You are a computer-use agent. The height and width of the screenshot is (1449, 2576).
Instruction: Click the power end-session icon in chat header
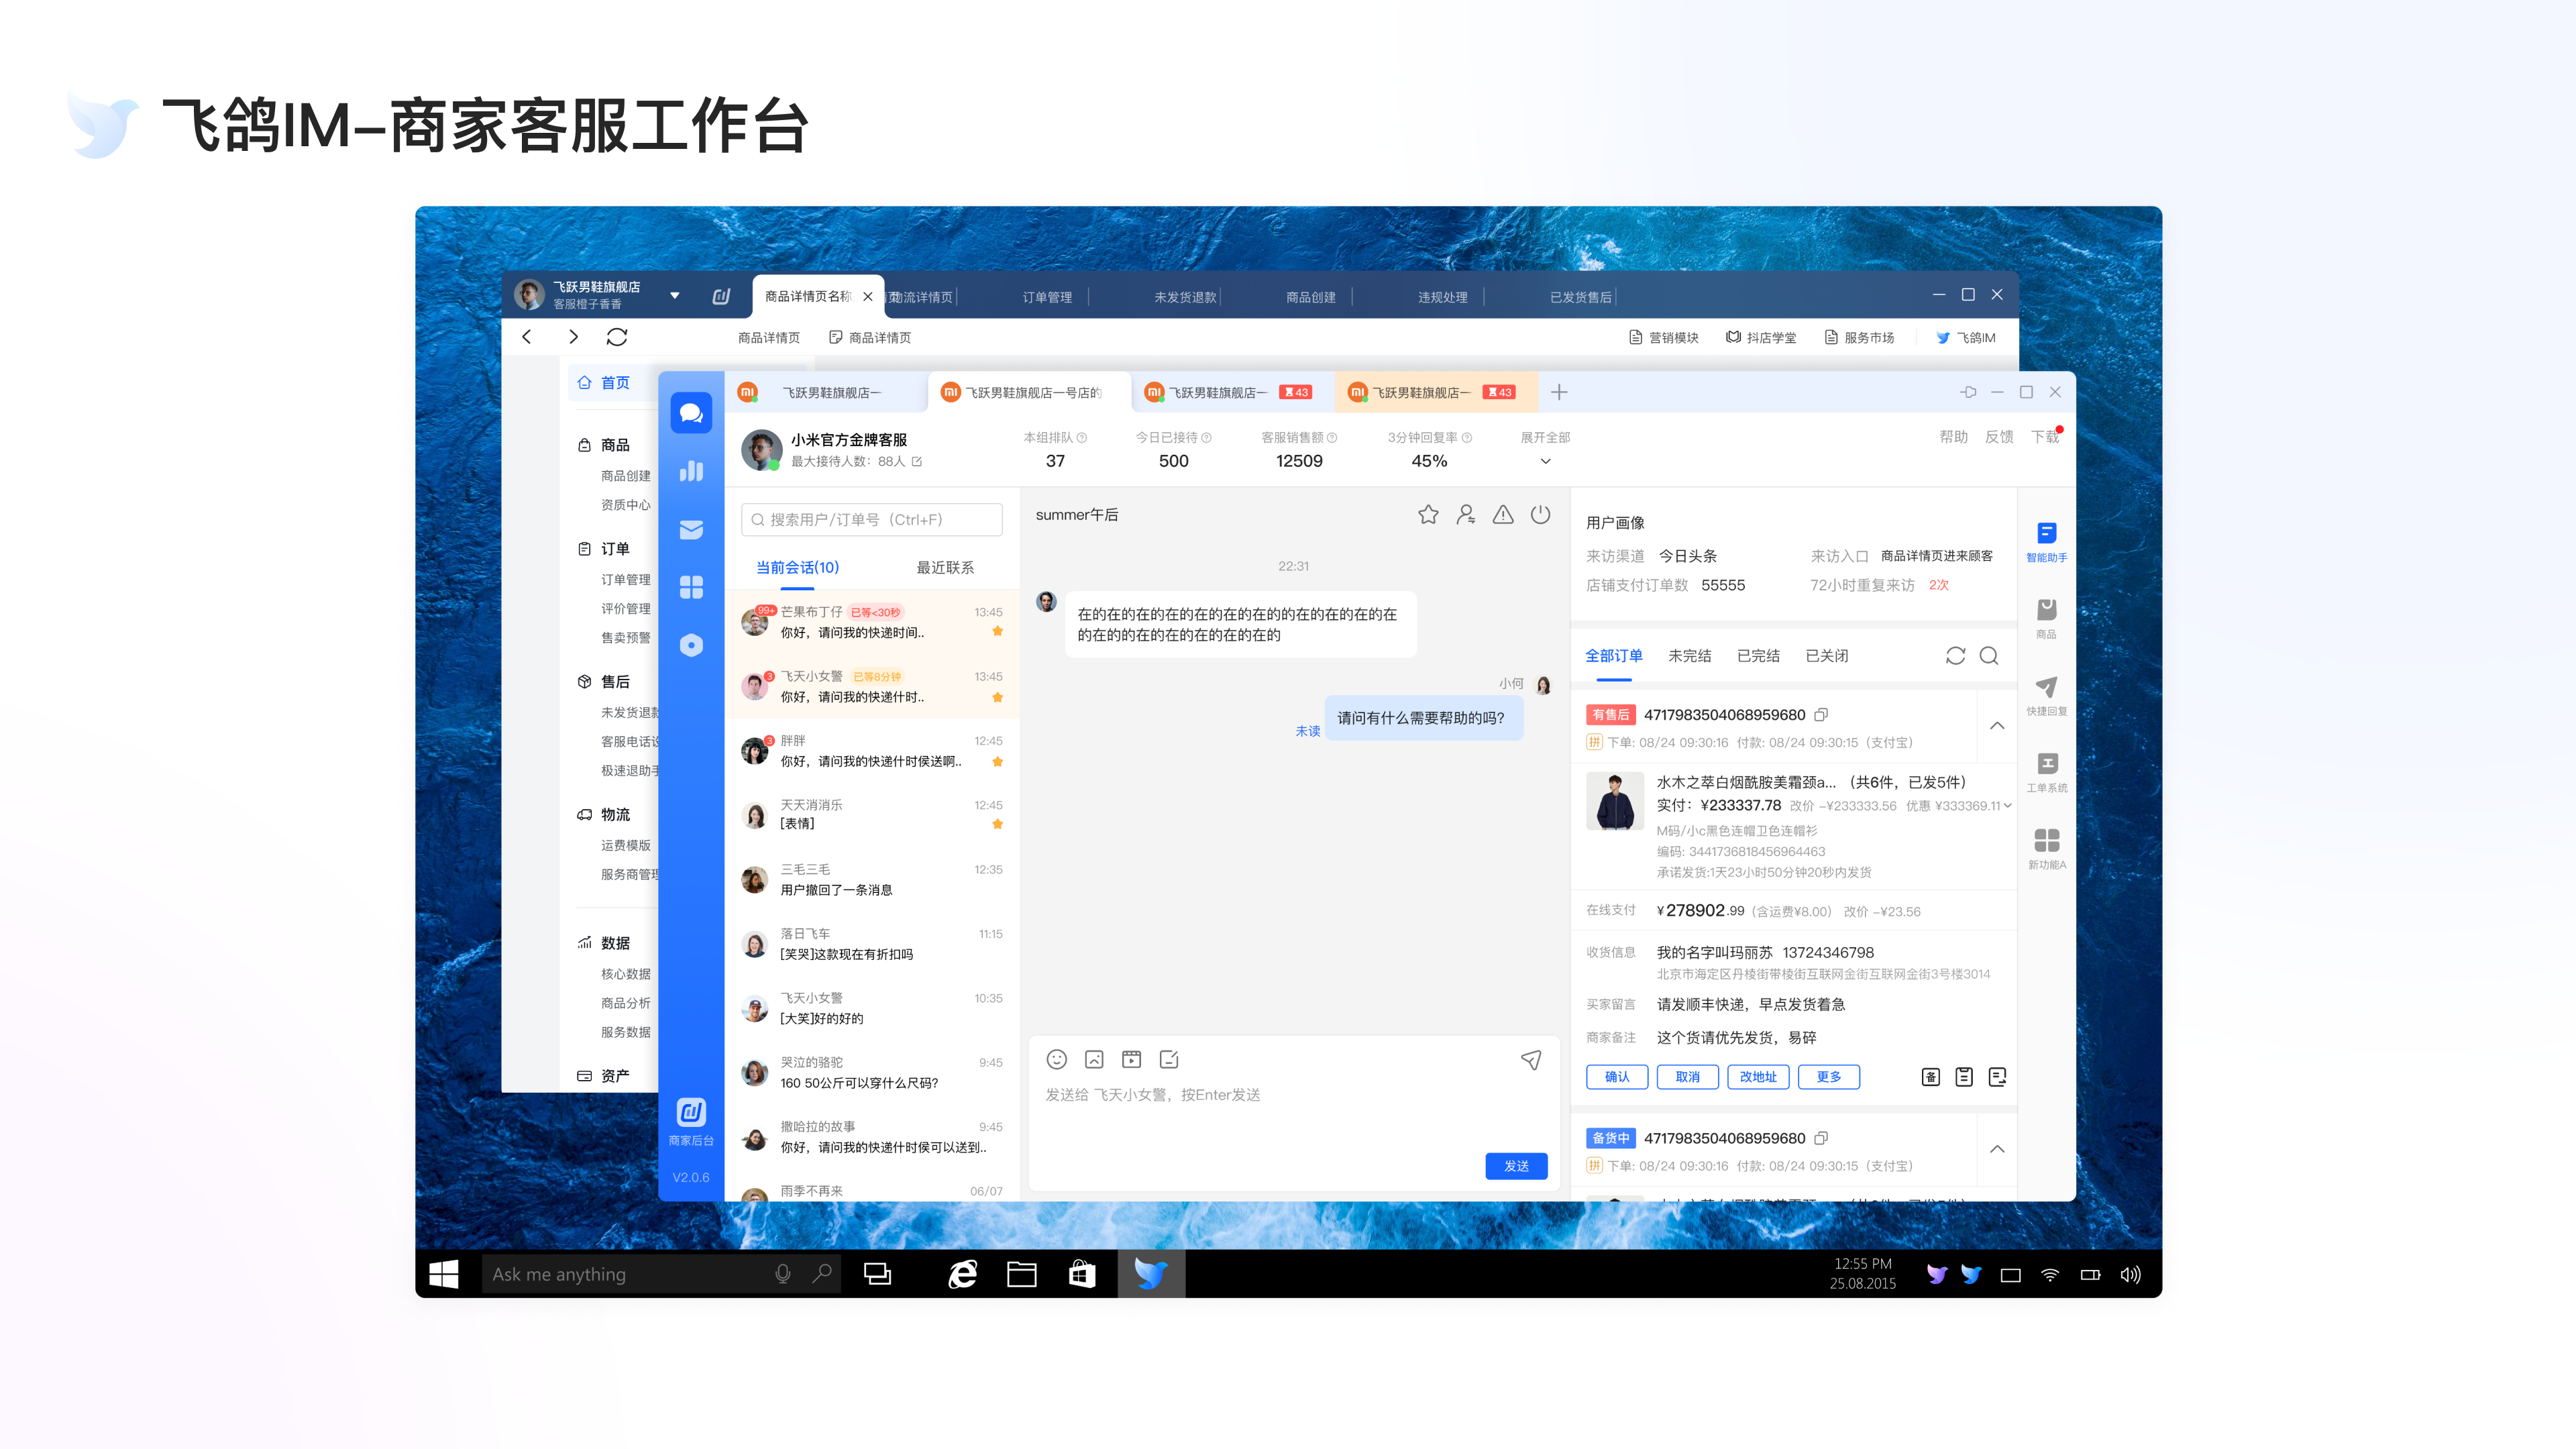click(1541, 514)
